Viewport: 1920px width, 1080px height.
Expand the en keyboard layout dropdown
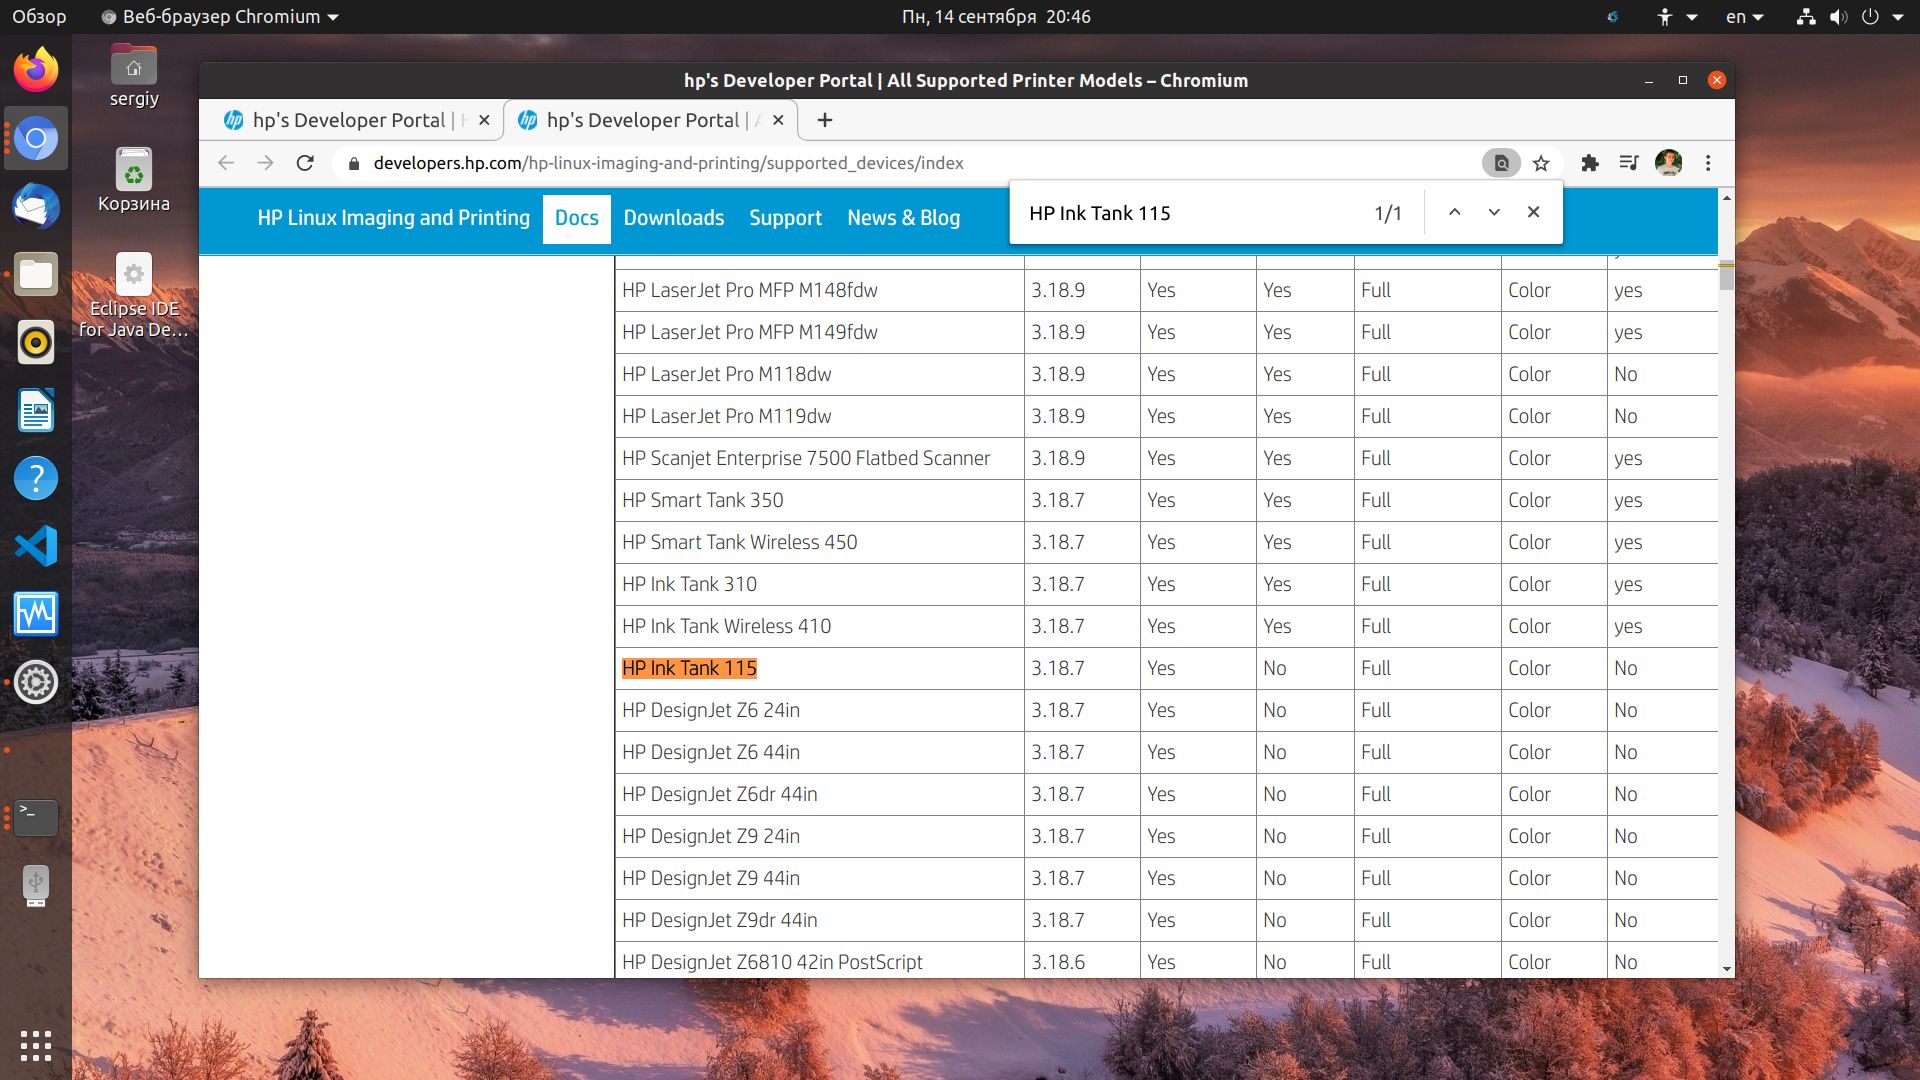coord(1744,17)
